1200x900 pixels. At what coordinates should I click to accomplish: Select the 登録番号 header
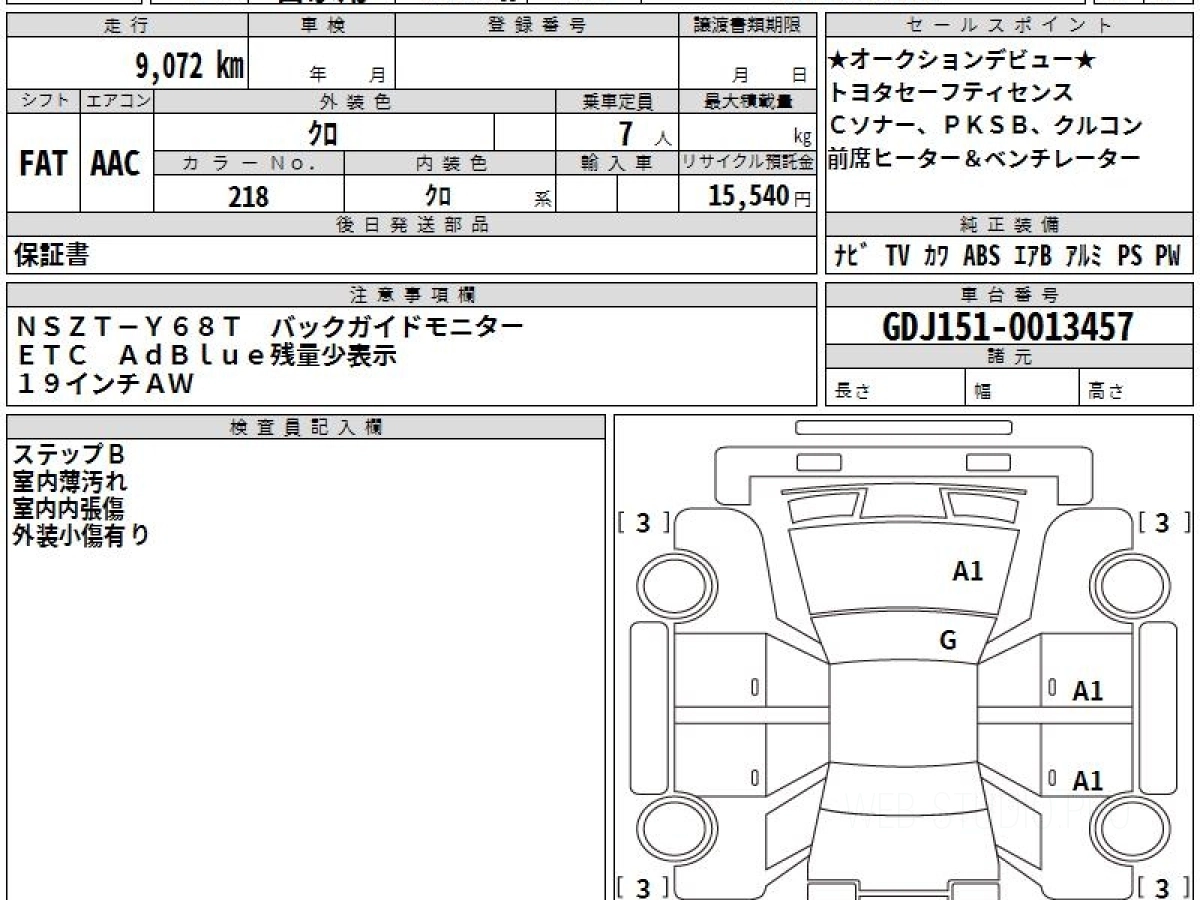[537, 26]
